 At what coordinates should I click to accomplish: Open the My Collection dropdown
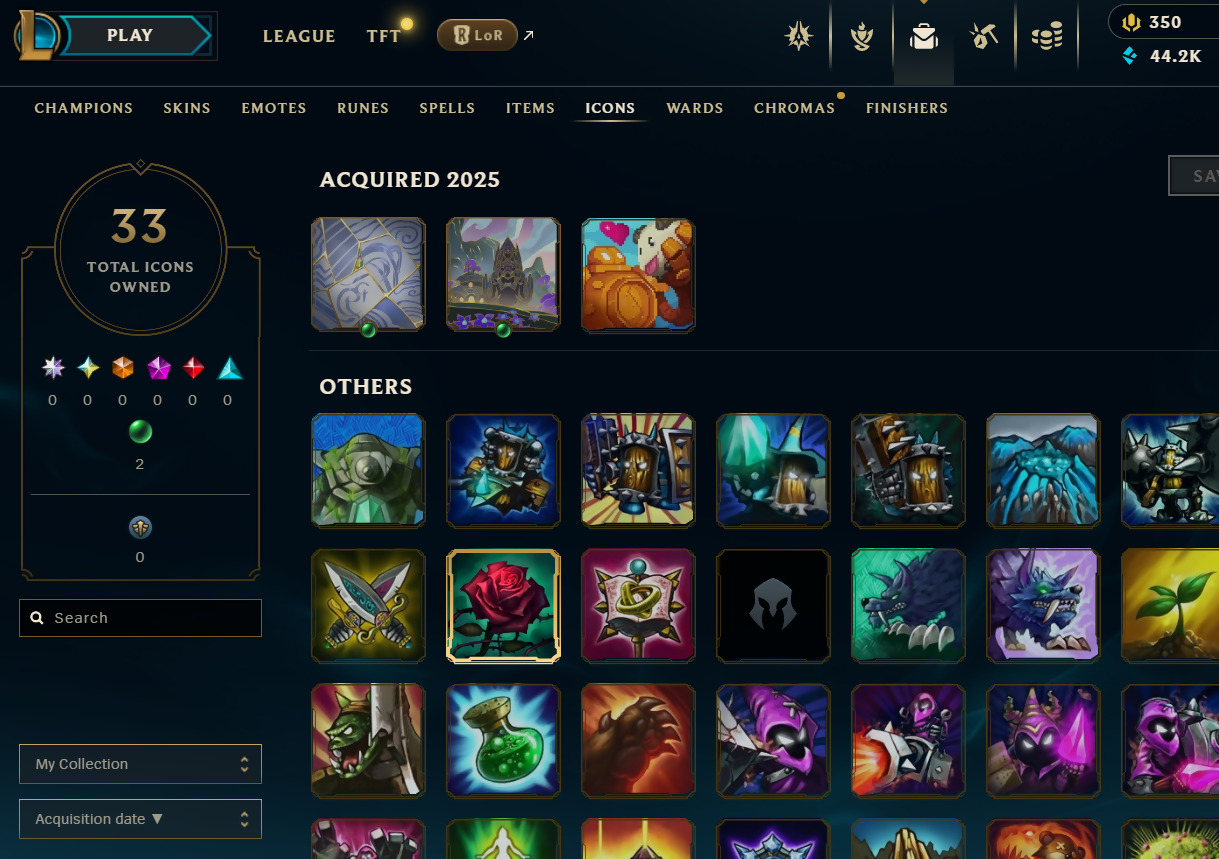tap(140, 764)
